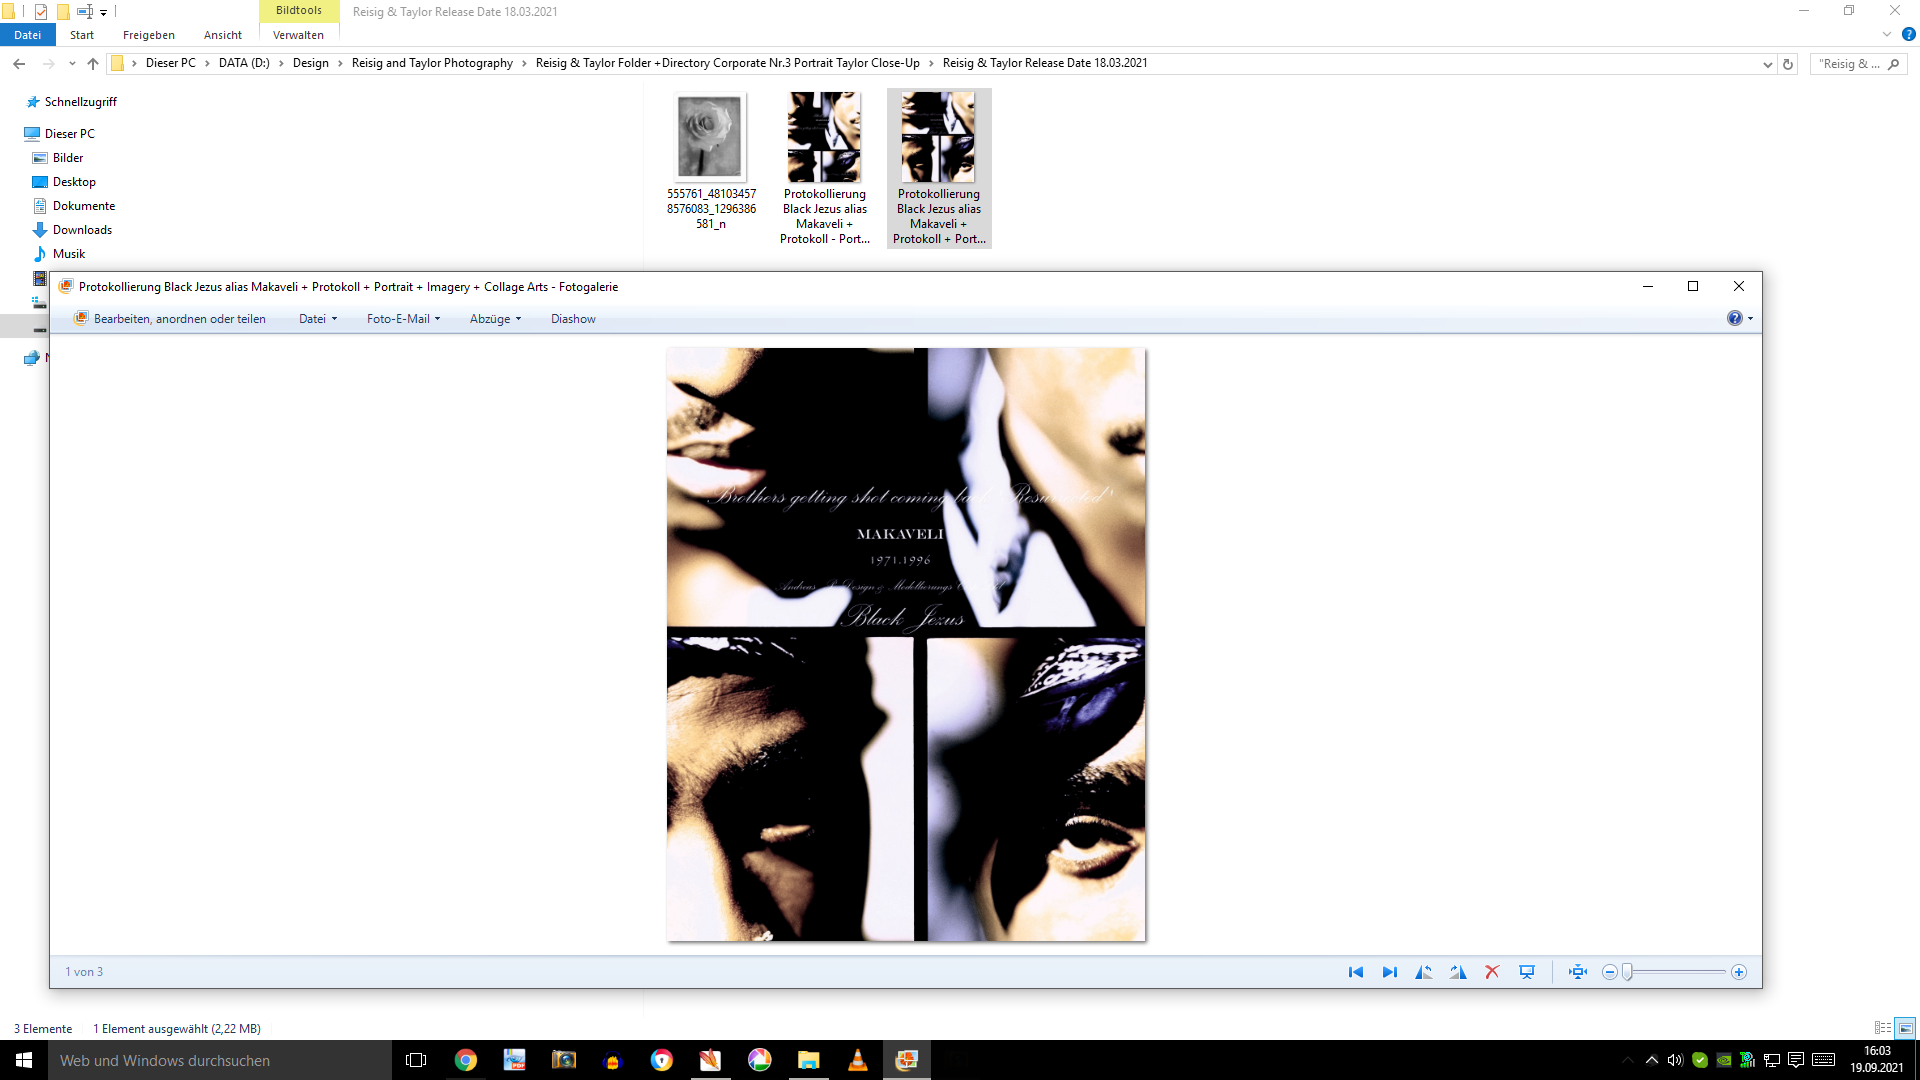Open the Windows Start menu
This screenshot has width=1920, height=1080.
[24, 1060]
